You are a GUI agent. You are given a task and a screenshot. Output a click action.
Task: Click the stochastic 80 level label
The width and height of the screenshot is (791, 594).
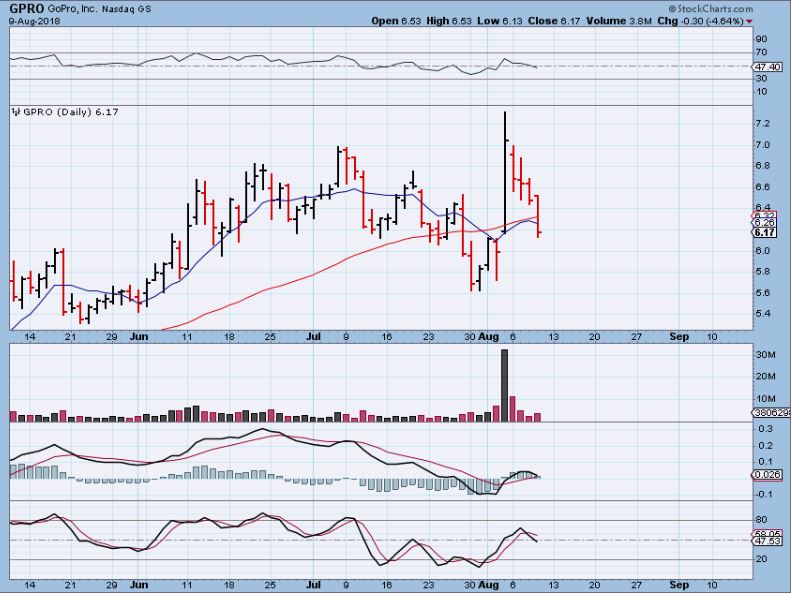pos(761,520)
